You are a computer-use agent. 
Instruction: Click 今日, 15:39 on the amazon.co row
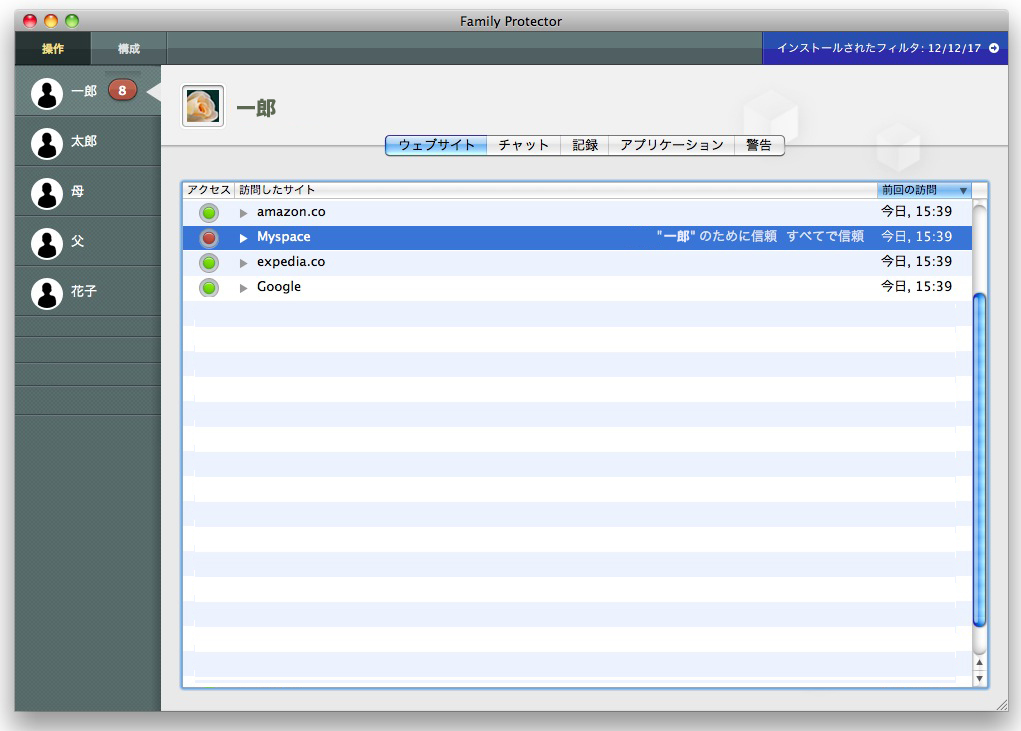916,212
